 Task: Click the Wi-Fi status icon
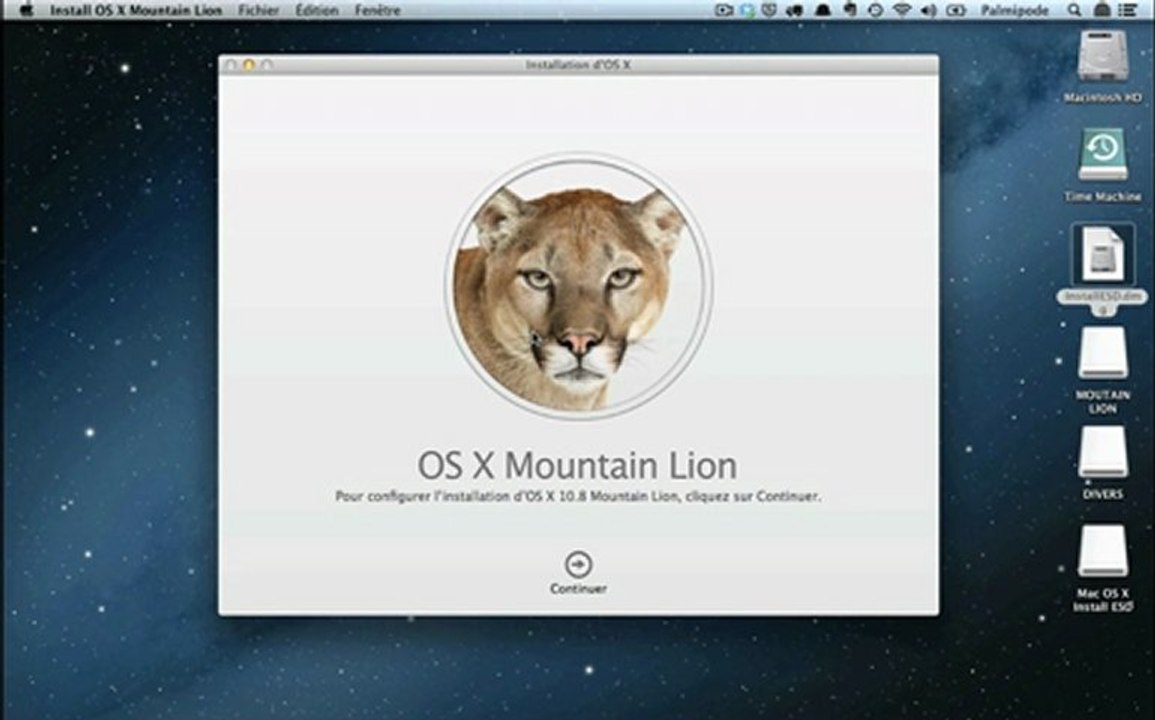tap(902, 10)
